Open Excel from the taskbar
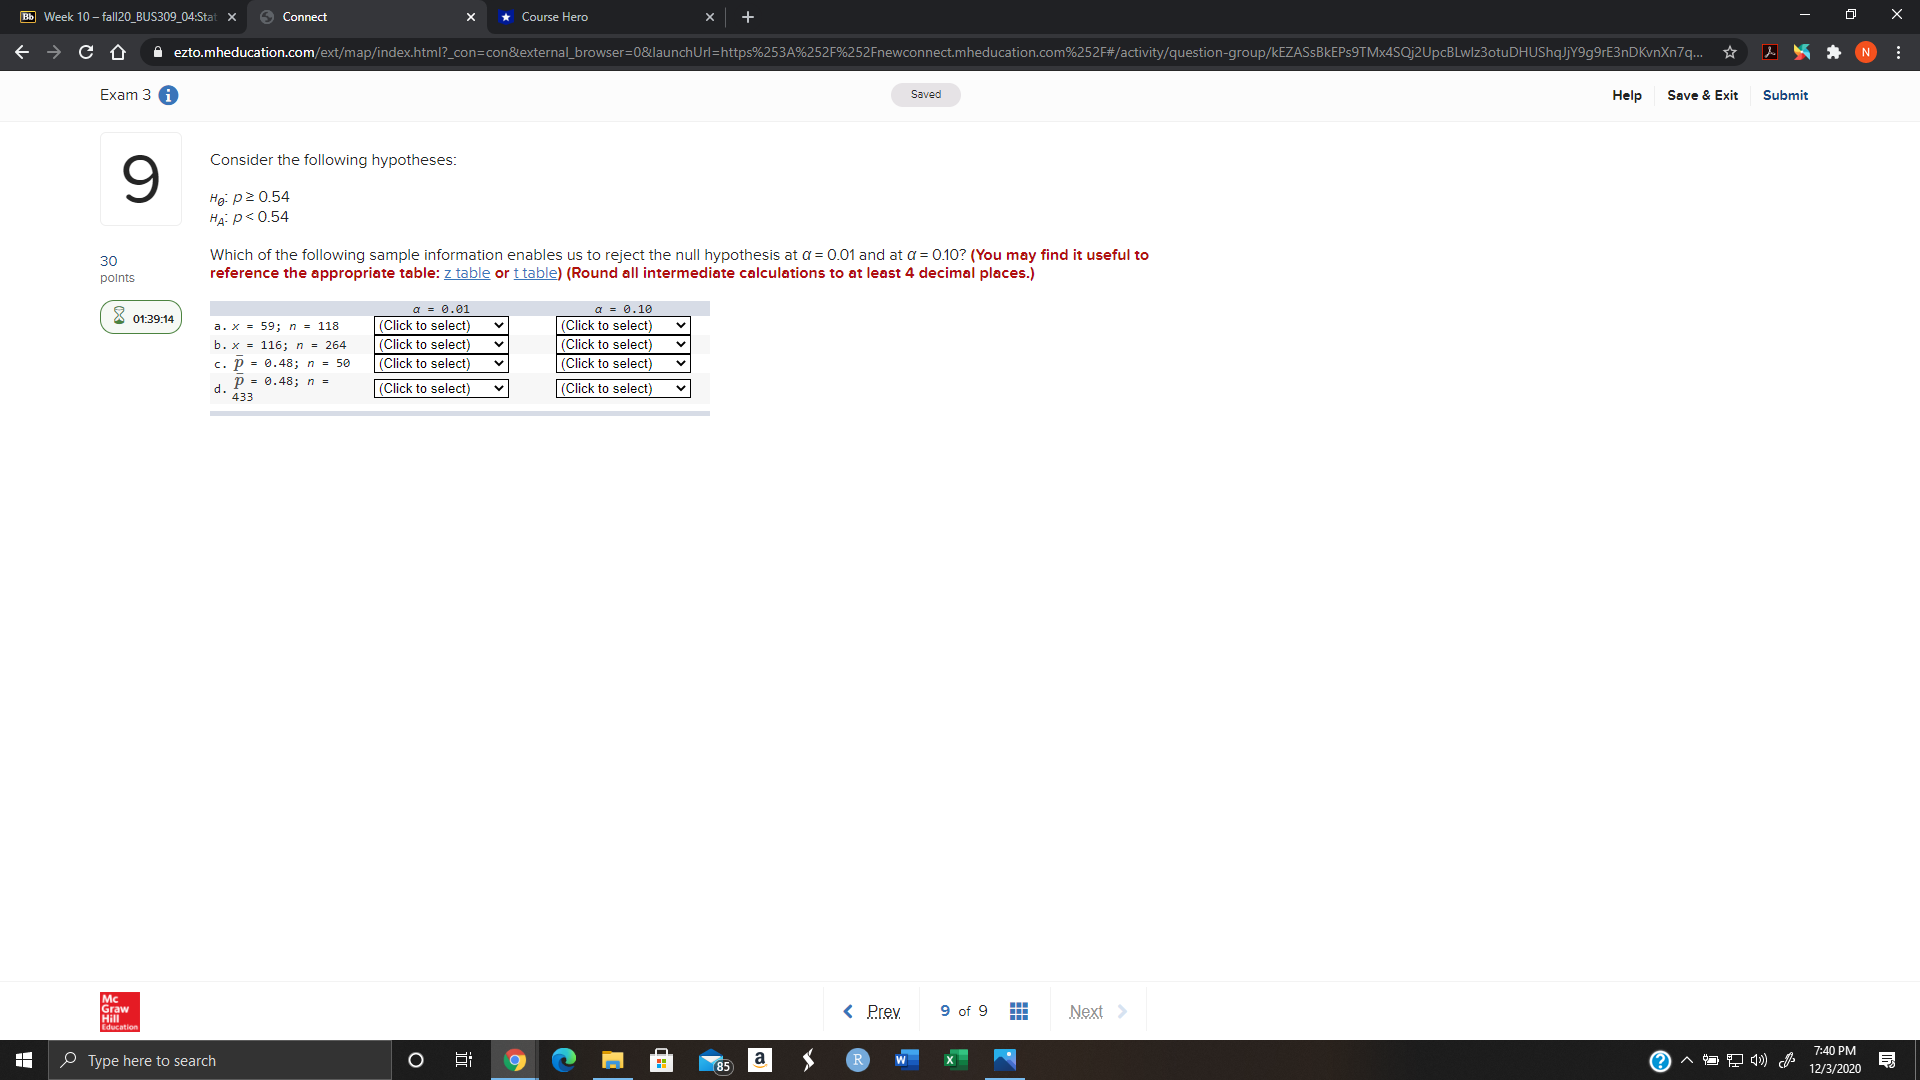The height and width of the screenshot is (1080, 1920). coord(955,1060)
